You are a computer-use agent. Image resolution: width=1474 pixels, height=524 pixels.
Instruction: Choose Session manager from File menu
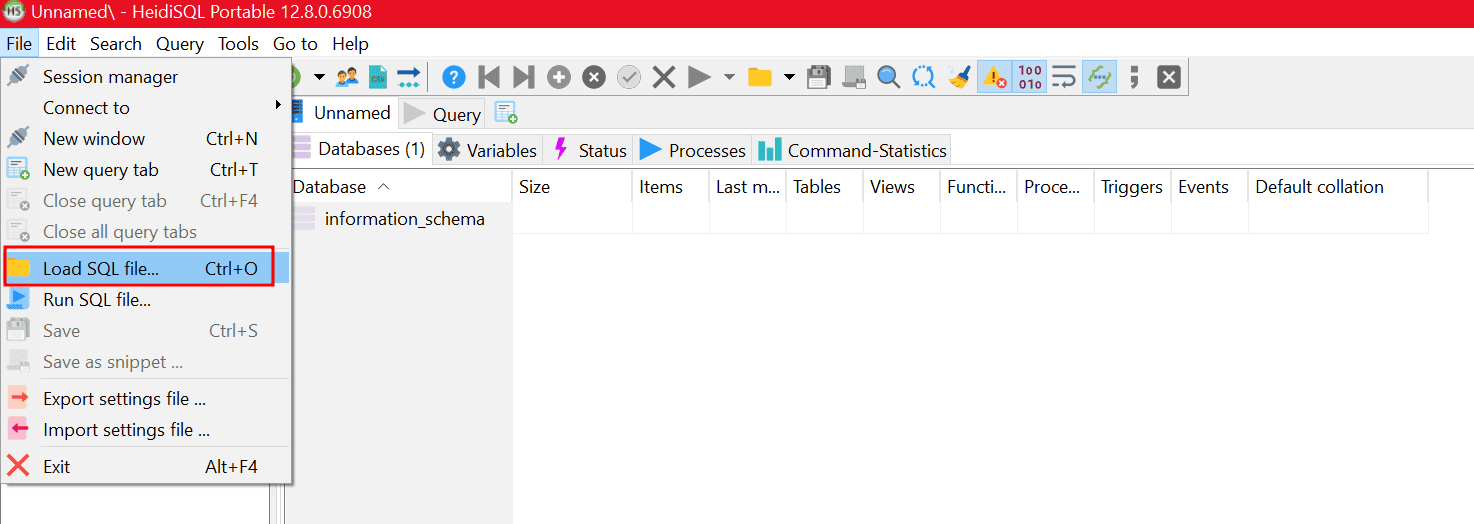(146, 77)
